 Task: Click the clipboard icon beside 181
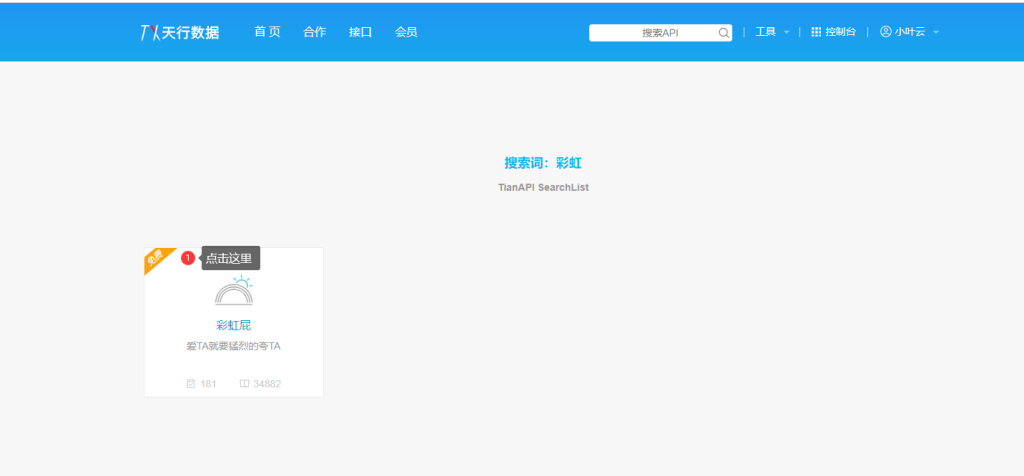click(191, 383)
